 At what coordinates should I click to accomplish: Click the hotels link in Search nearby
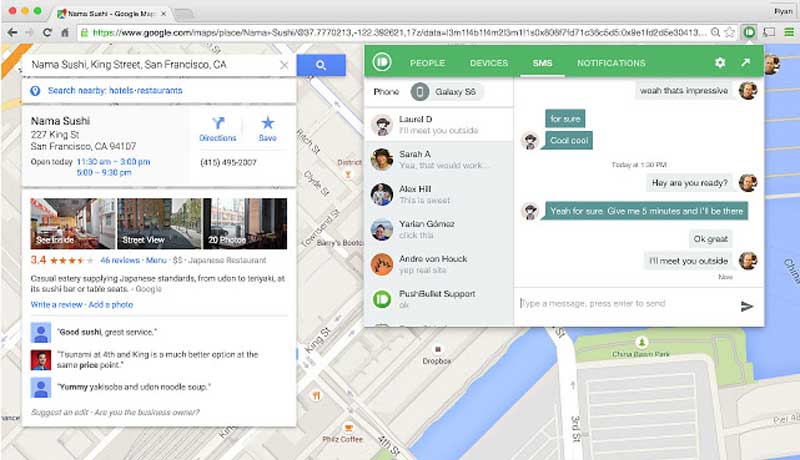(120, 90)
